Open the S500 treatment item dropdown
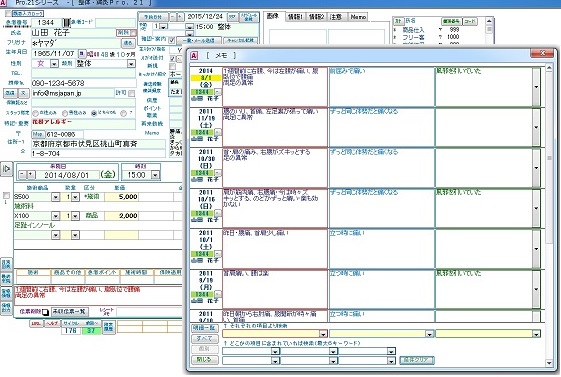 55,197
